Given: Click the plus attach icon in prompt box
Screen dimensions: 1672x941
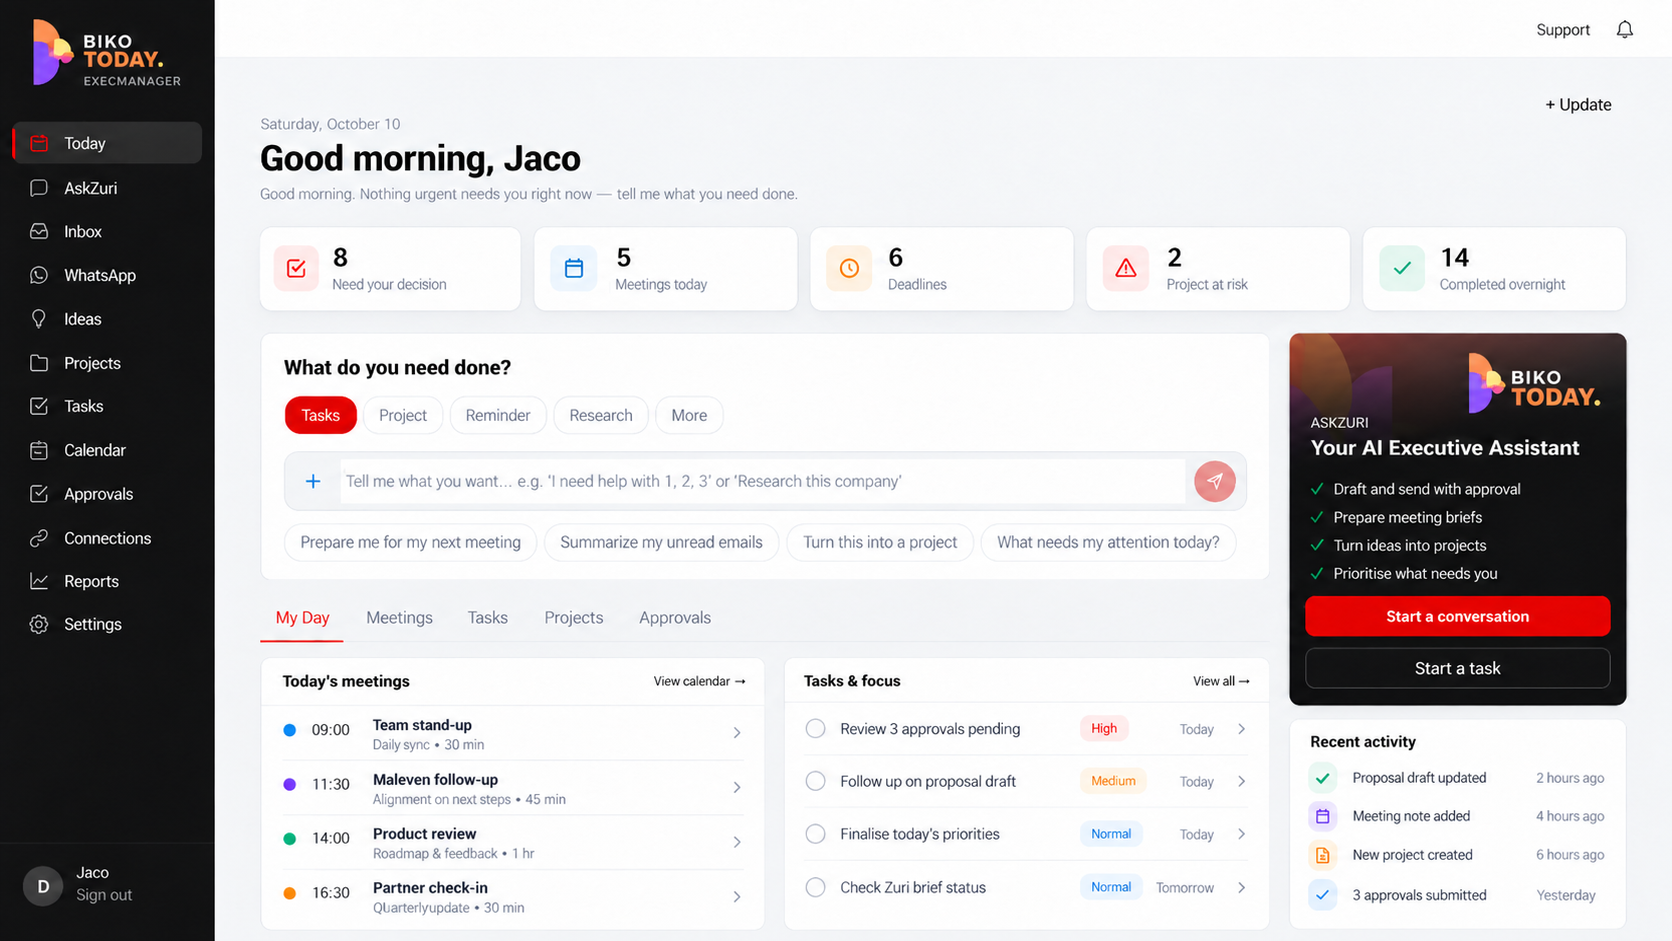Looking at the screenshot, I should (313, 481).
